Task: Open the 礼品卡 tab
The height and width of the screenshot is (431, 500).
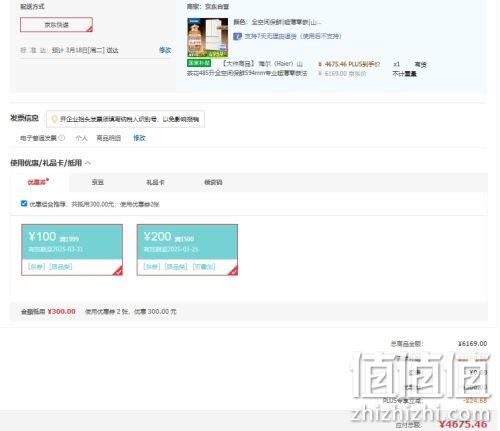Action: (155, 182)
